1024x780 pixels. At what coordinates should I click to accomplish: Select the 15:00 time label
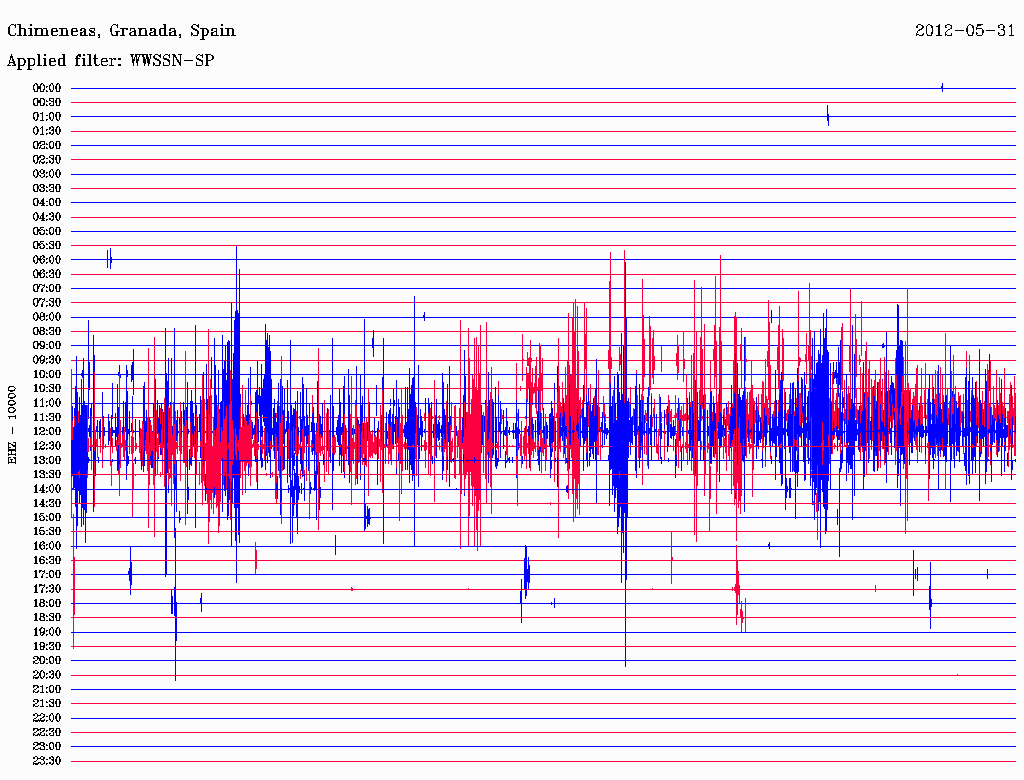tap(46, 518)
